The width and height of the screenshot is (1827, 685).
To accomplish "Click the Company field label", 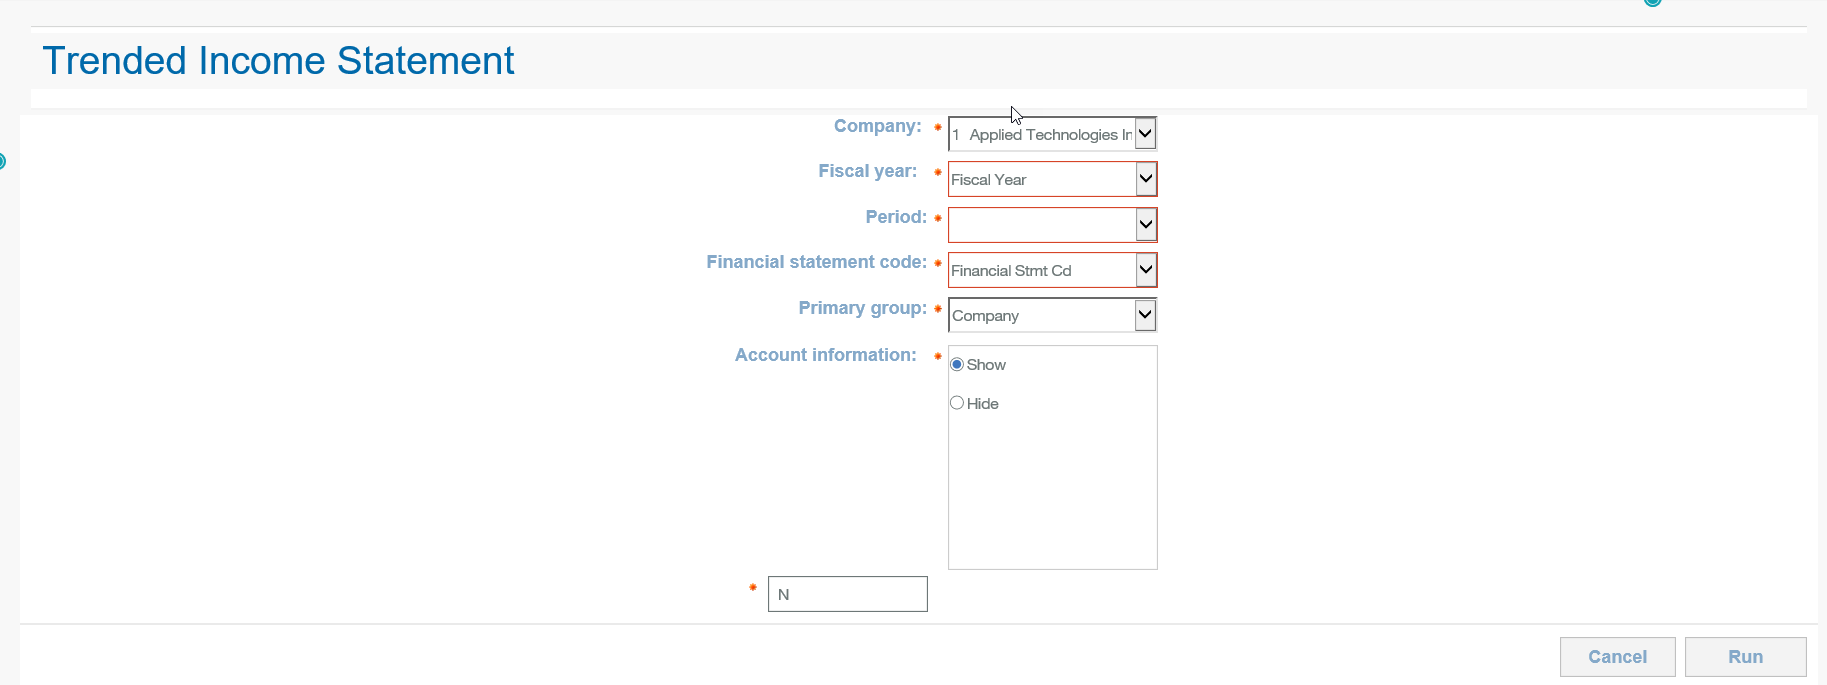I will click(877, 126).
